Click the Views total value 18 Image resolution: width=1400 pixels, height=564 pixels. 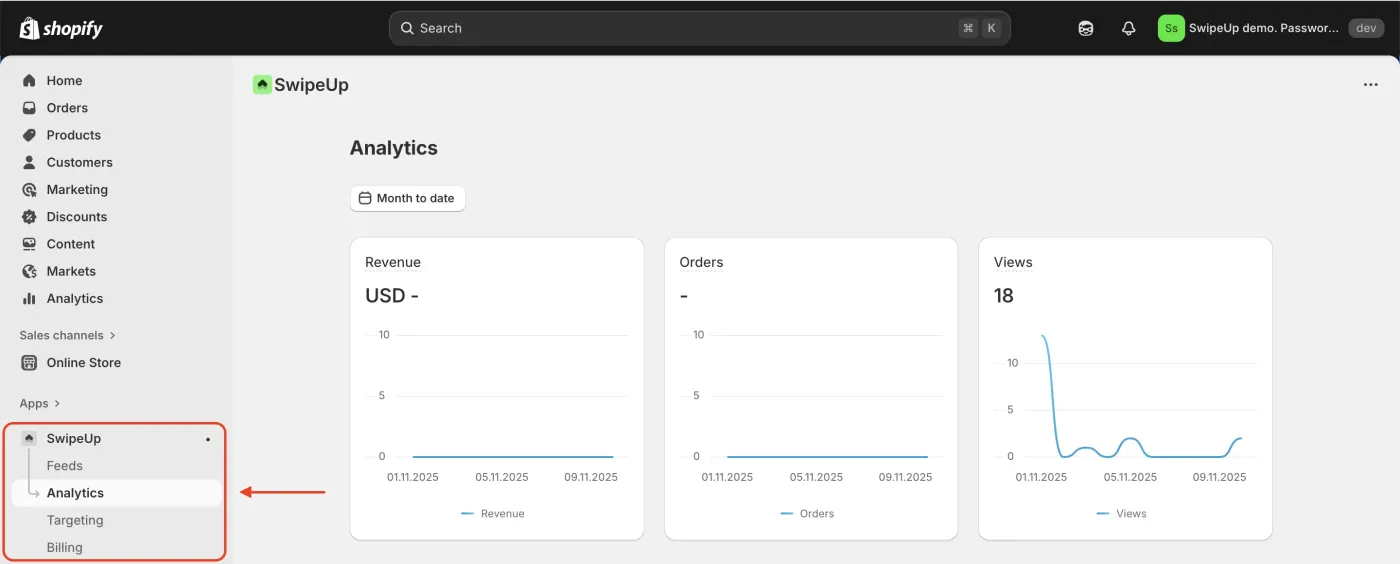click(1004, 295)
